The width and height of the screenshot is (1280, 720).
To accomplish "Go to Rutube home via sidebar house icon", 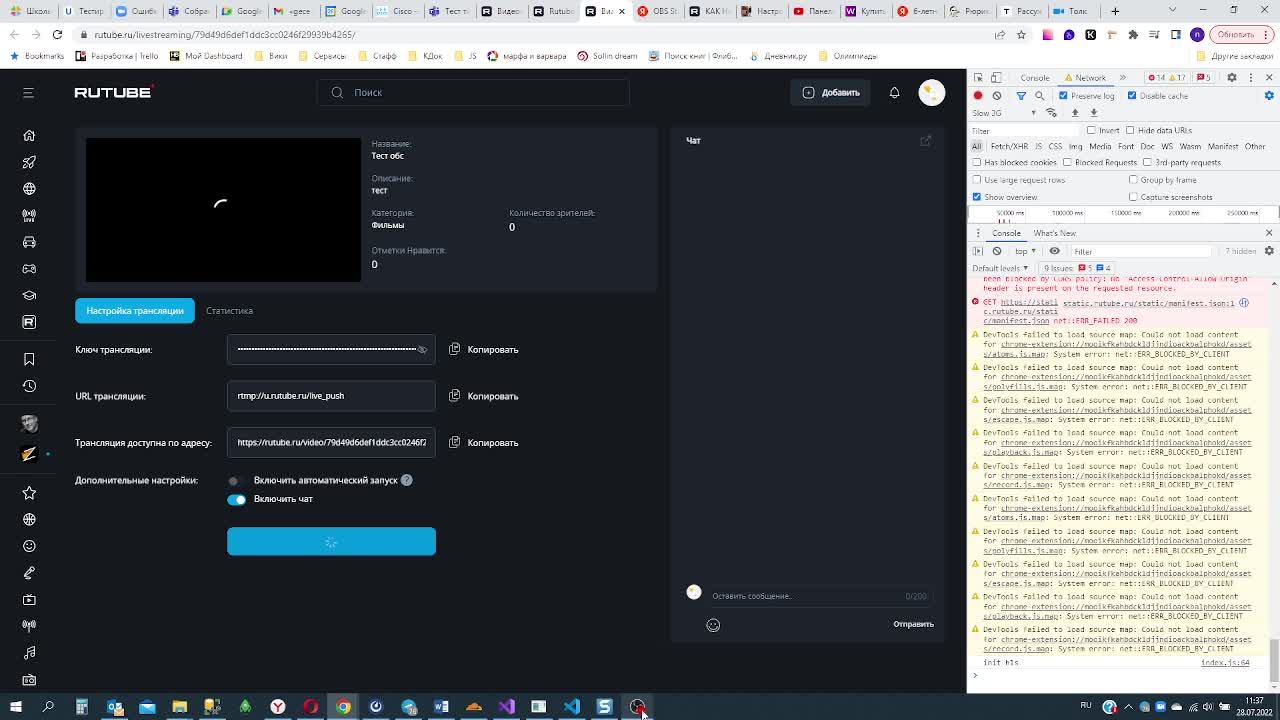I will (29, 135).
